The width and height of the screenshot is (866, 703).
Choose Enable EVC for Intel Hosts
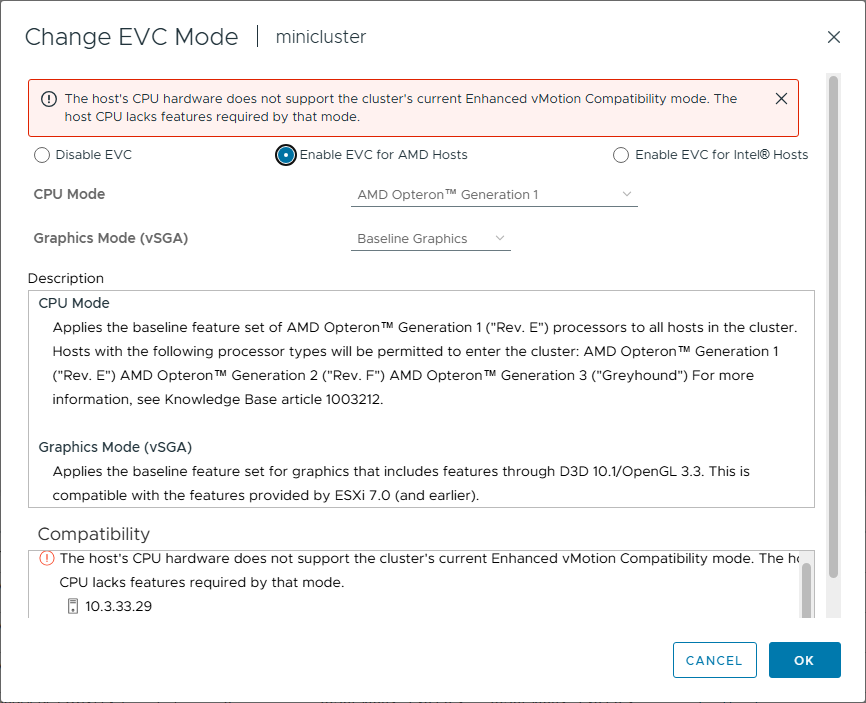coord(621,155)
